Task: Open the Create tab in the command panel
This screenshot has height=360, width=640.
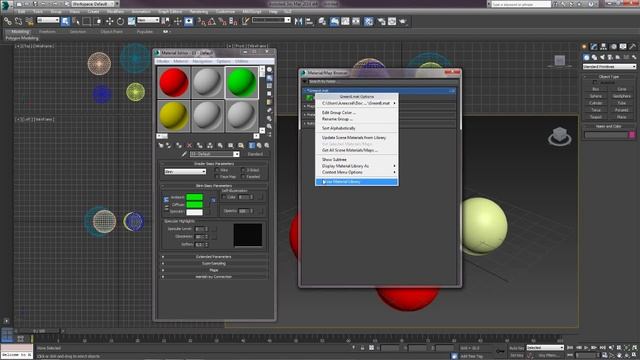Action: [584, 47]
